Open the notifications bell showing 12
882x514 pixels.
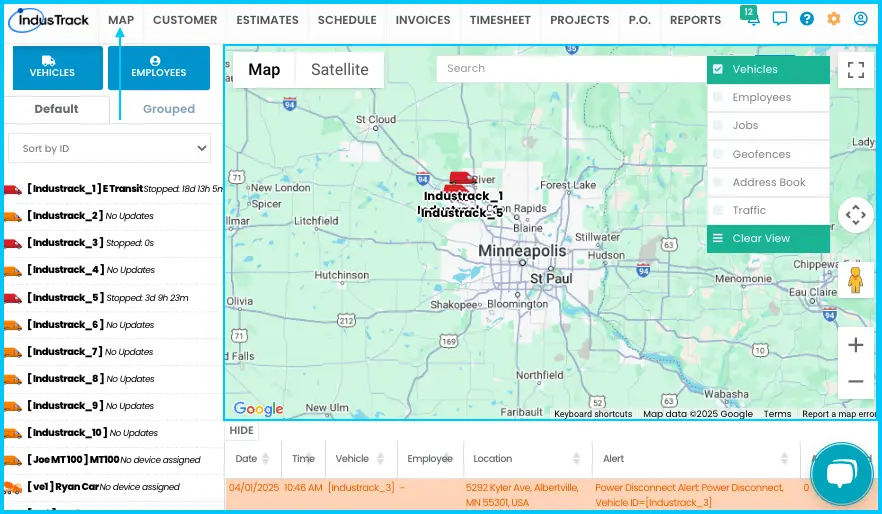(750, 17)
